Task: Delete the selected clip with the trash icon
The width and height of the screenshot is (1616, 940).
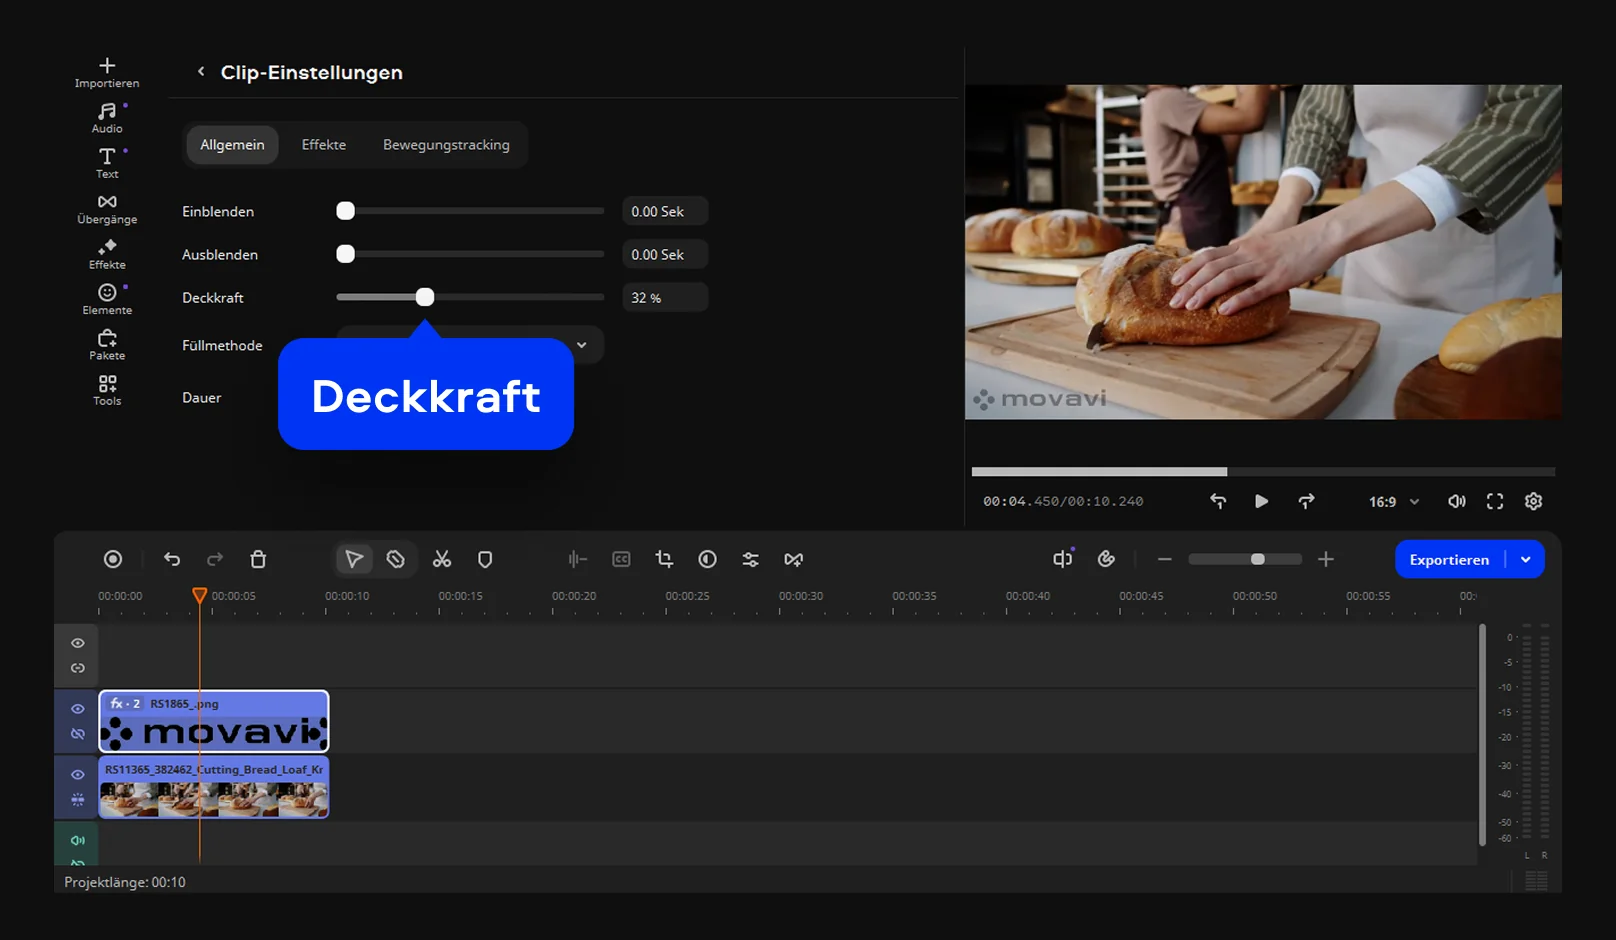Action: (258, 559)
